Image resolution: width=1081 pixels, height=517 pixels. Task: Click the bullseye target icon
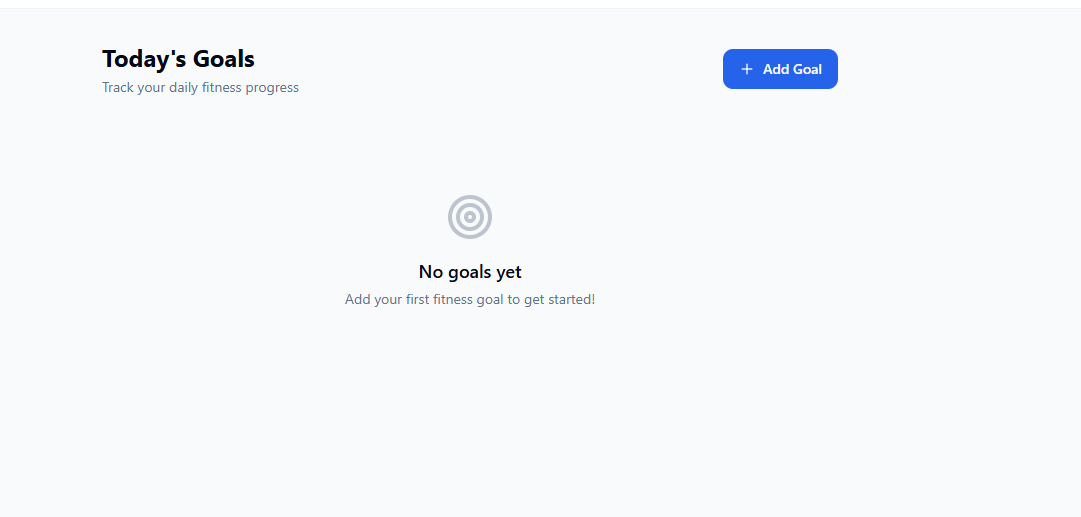pyautogui.click(x=470, y=217)
